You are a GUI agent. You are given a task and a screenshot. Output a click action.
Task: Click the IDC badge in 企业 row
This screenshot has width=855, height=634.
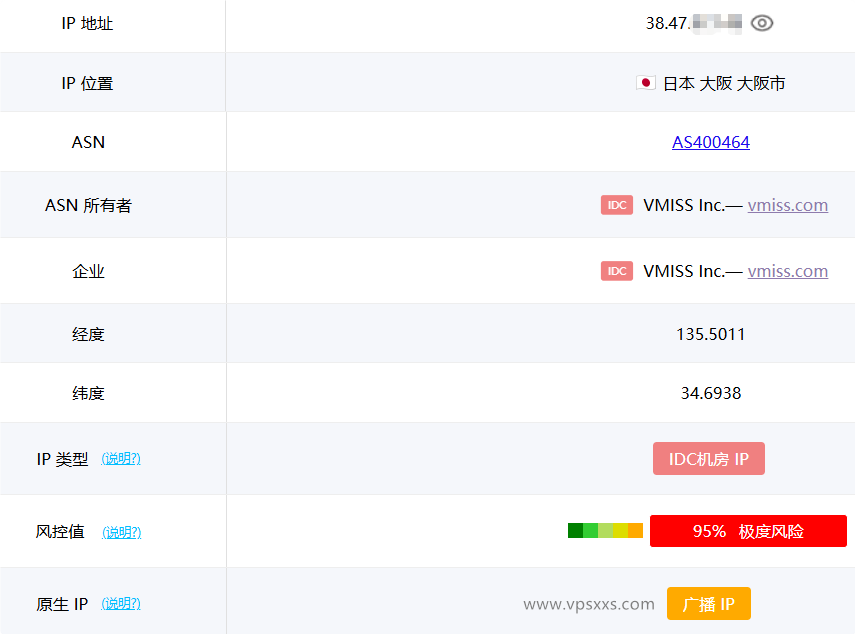tap(617, 271)
